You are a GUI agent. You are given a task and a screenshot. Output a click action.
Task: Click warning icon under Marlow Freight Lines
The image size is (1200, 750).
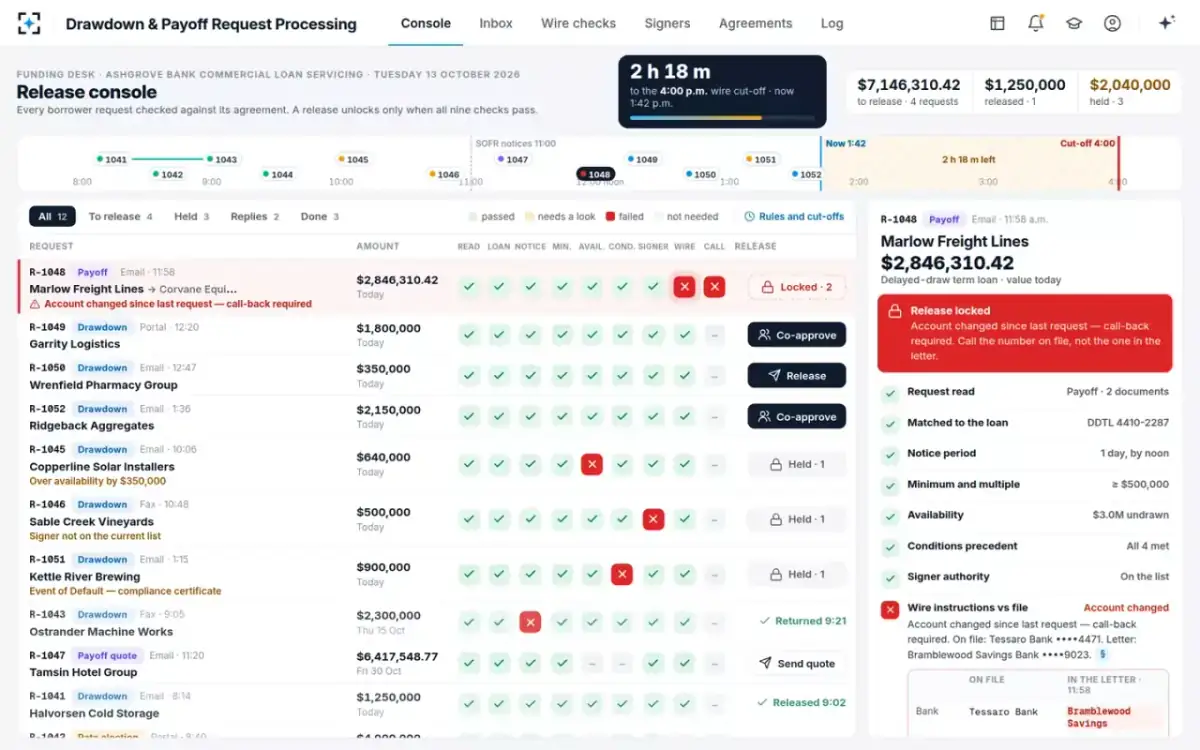coord(36,304)
